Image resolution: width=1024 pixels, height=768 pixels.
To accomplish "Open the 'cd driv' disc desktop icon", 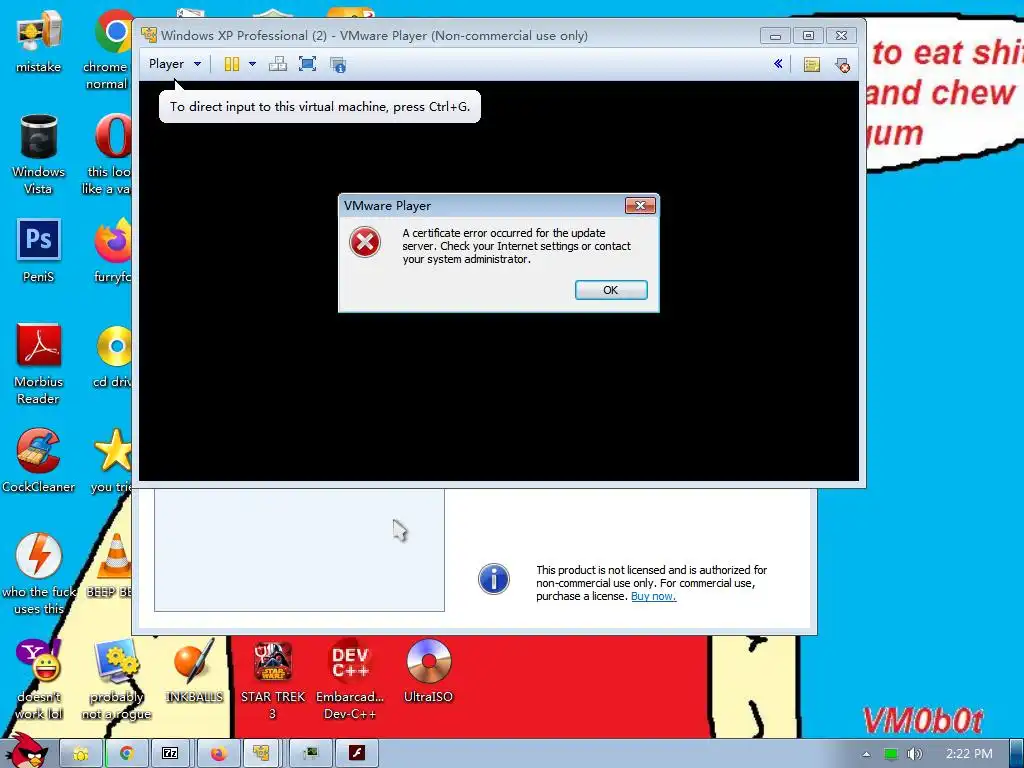I will pyautogui.click(x=114, y=357).
